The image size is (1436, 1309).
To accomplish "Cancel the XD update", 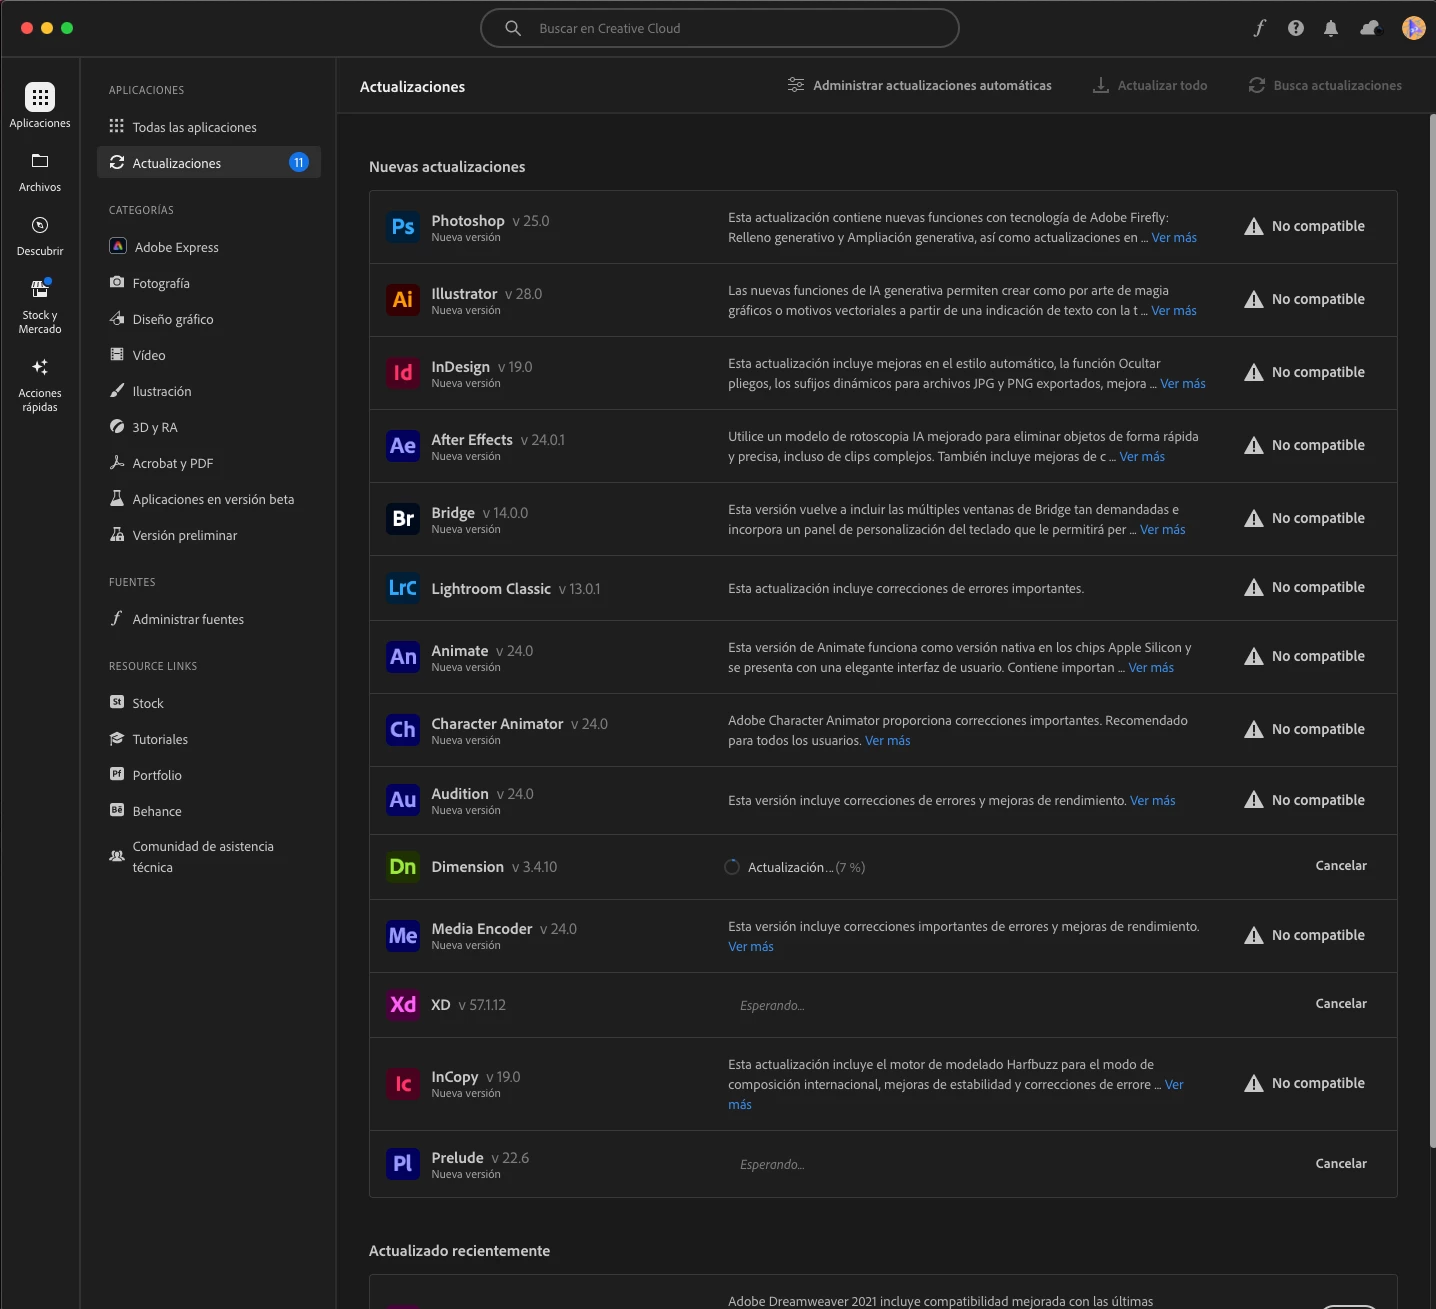I will [x=1341, y=1004].
